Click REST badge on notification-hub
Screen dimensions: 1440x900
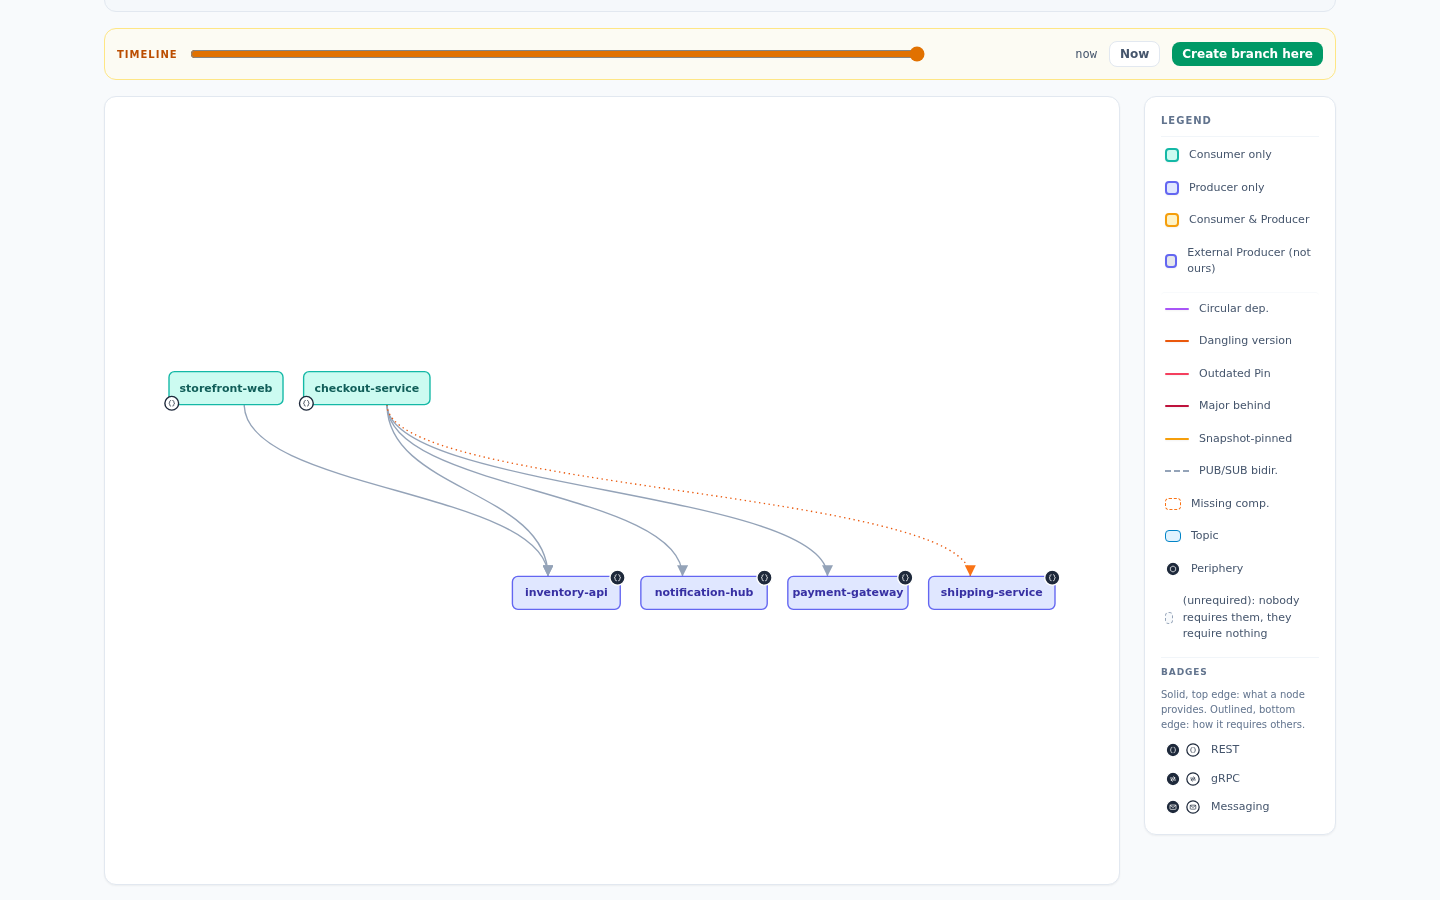764,578
